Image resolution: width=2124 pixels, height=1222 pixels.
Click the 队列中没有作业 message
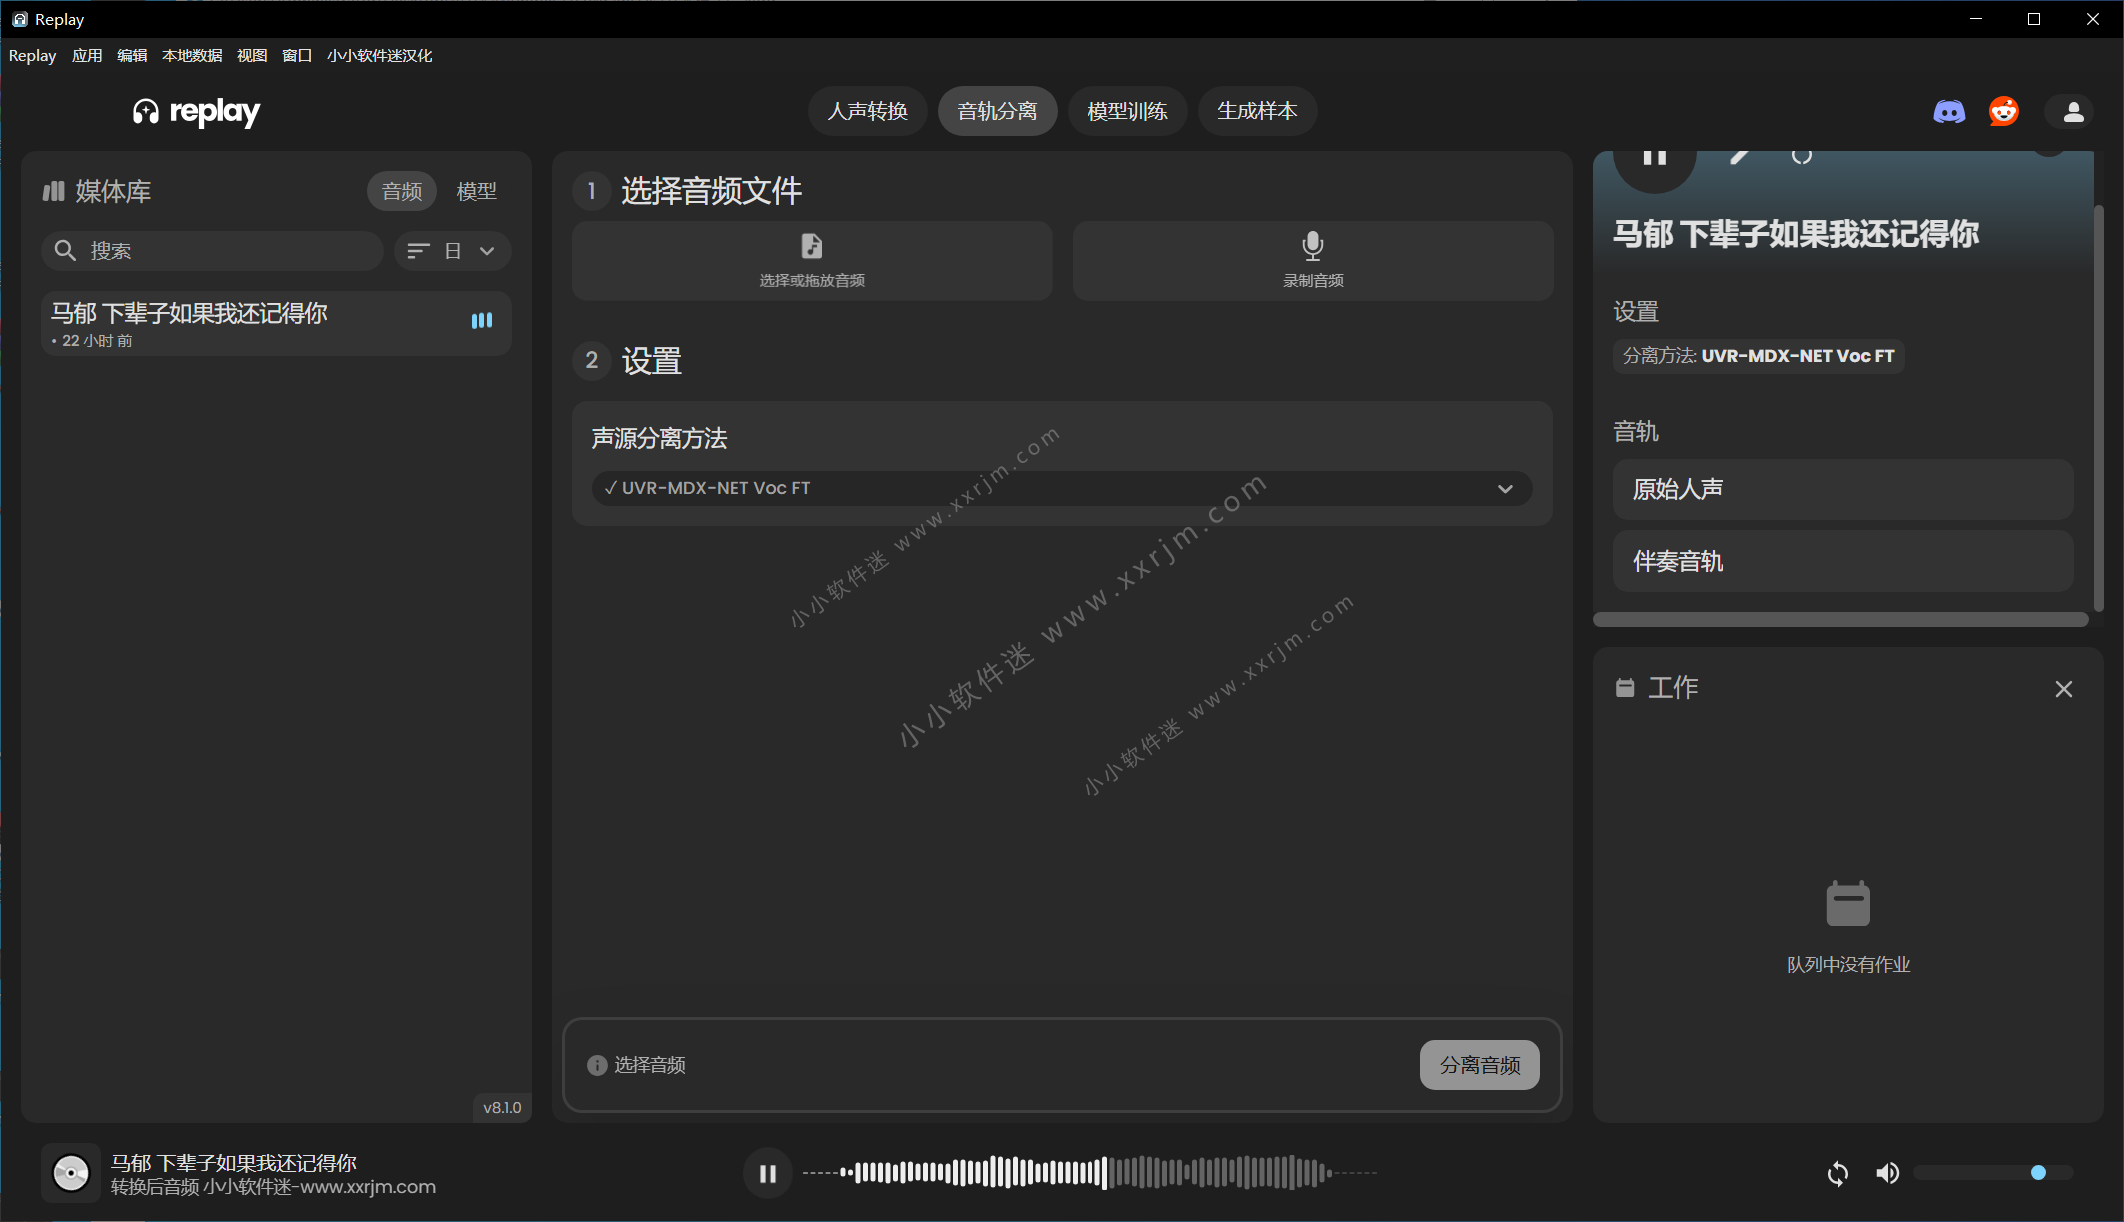(1848, 965)
